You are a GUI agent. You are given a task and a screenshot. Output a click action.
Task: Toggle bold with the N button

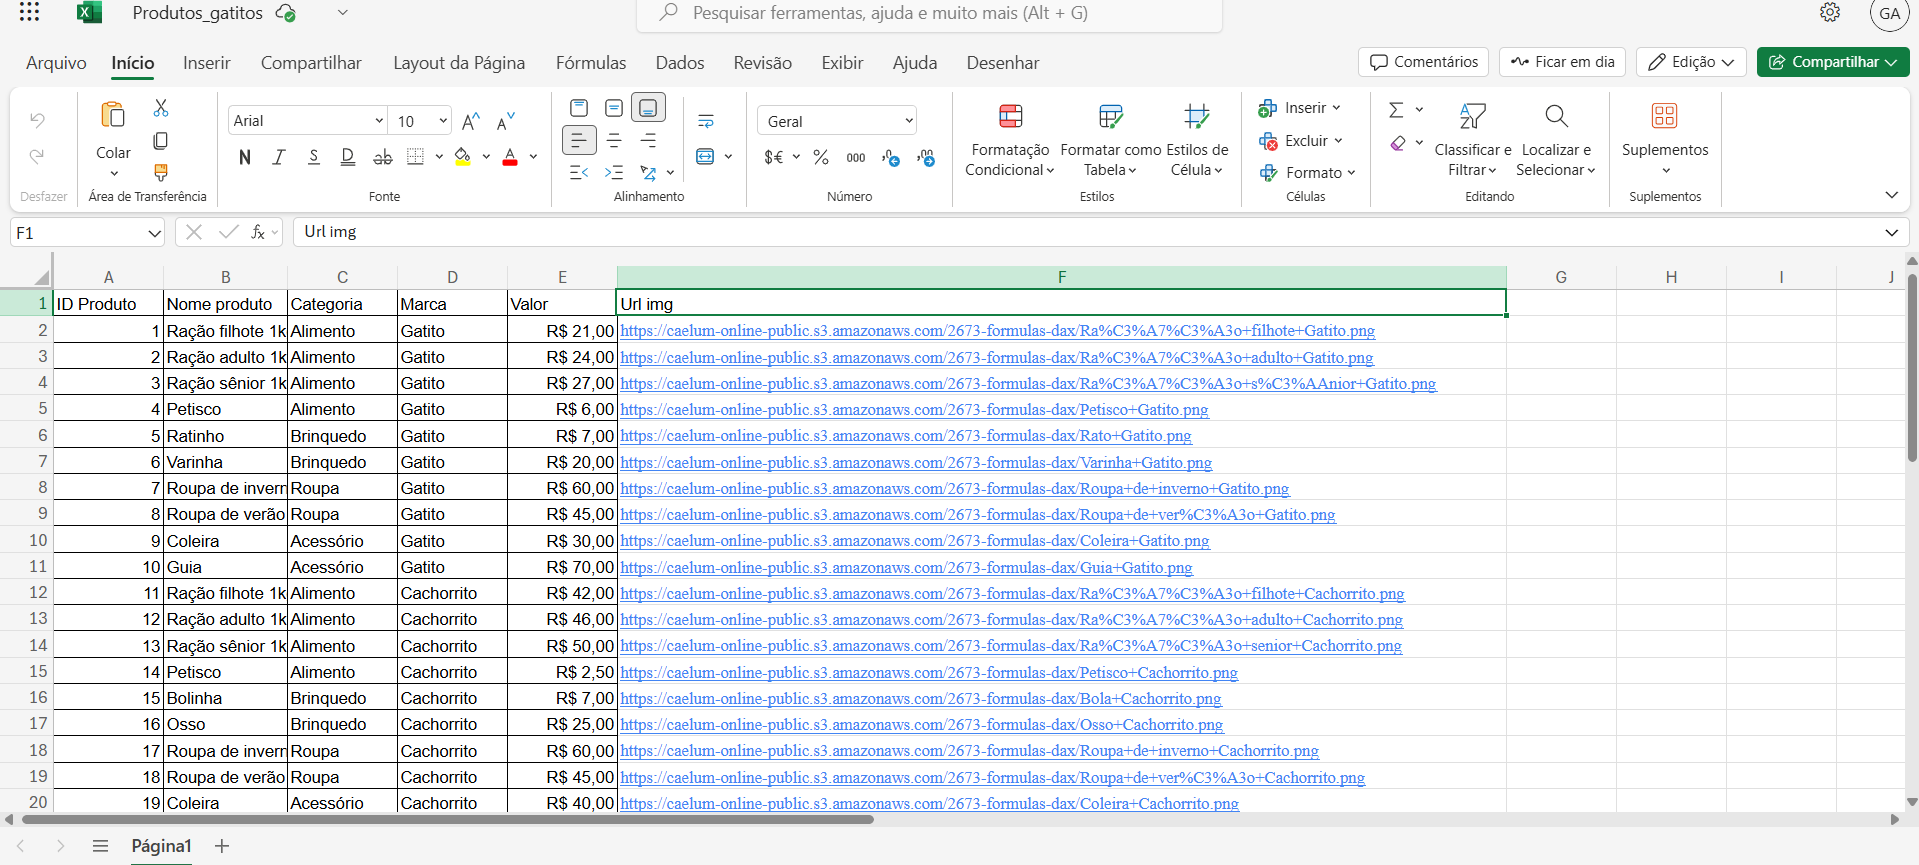coord(245,157)
